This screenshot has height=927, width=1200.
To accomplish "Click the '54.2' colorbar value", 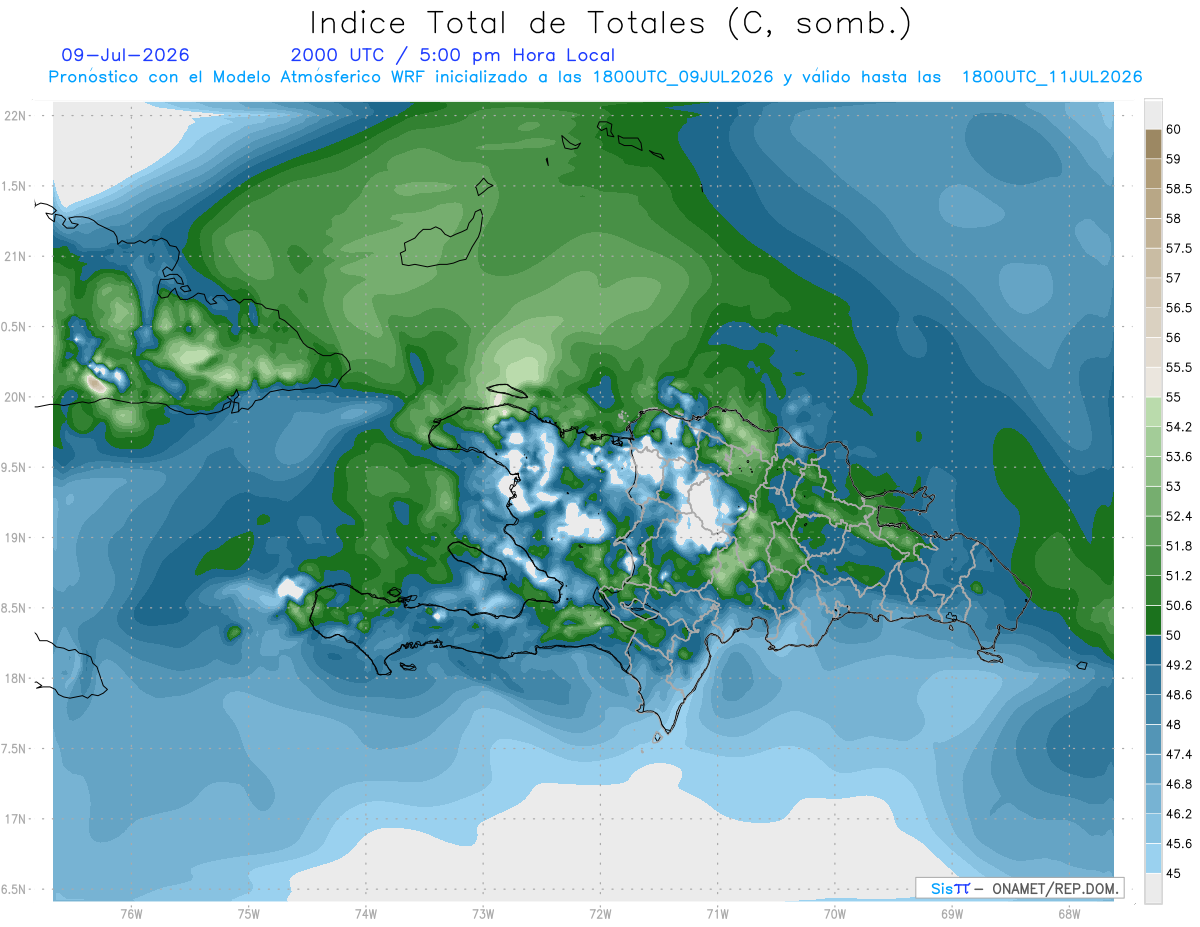I will (1179, 427).
